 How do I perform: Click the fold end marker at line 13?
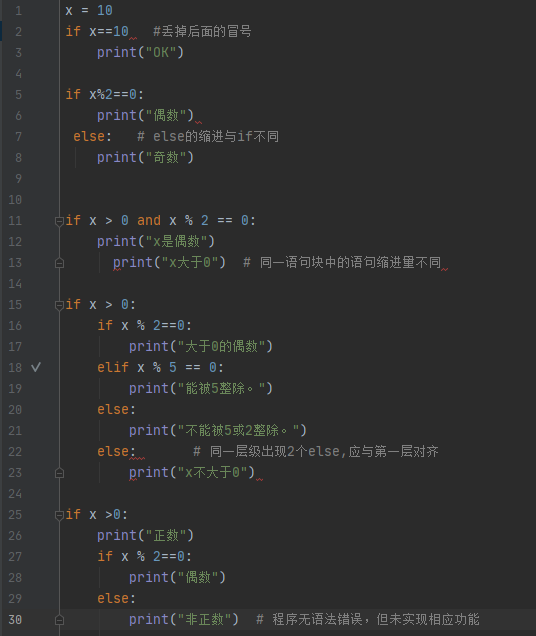click(59, 263)
